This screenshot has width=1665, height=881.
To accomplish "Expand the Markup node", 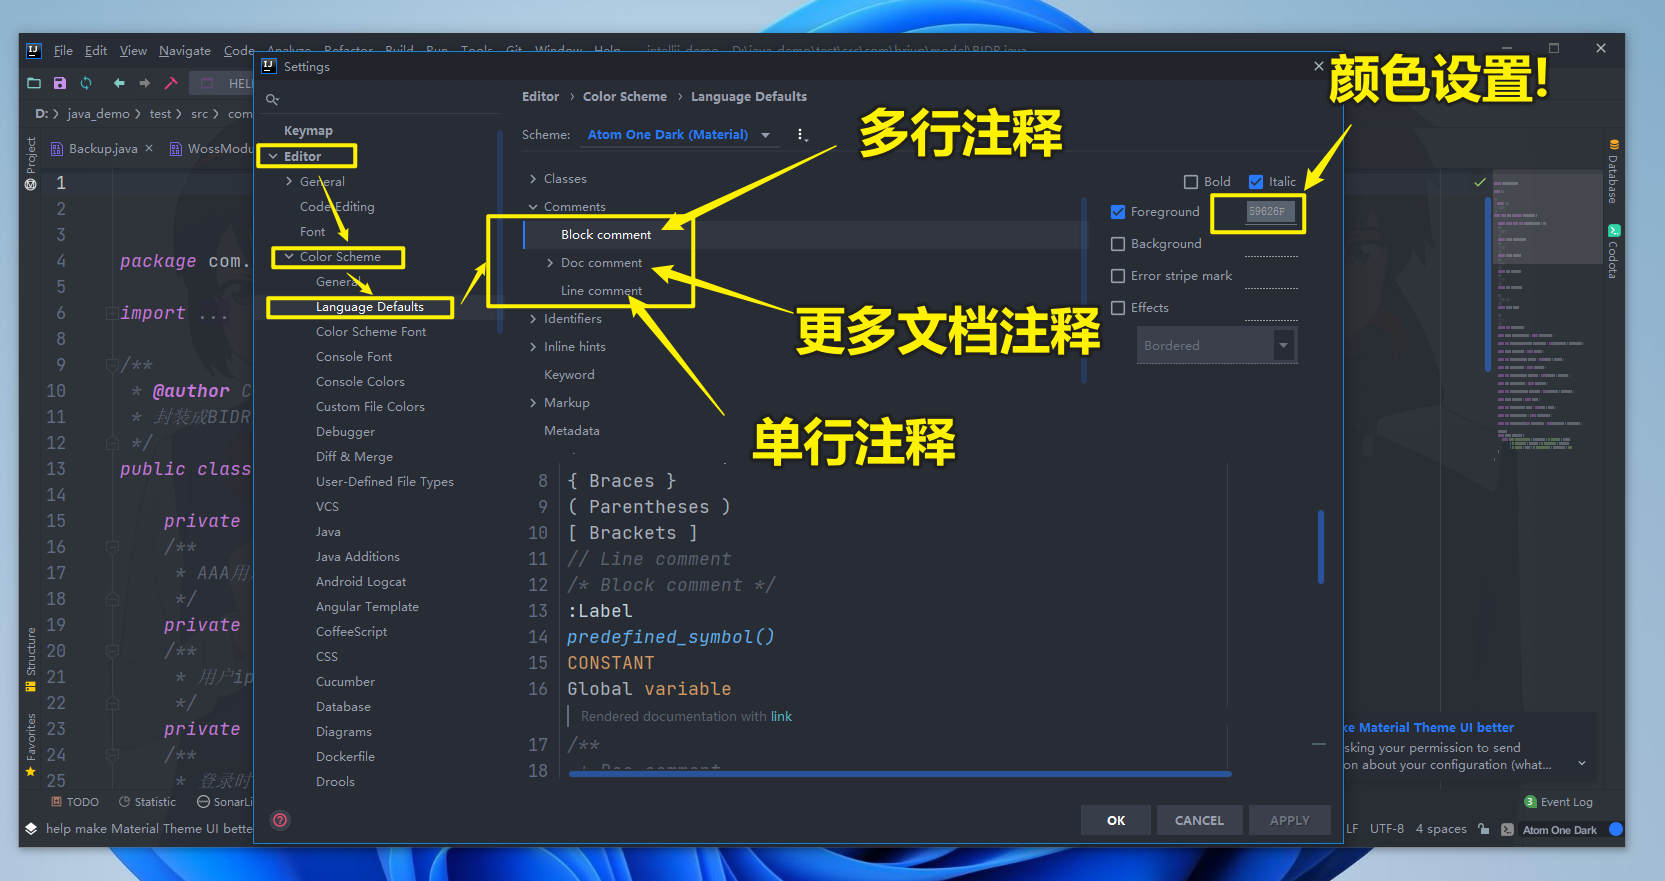I will tap(533, 403).
